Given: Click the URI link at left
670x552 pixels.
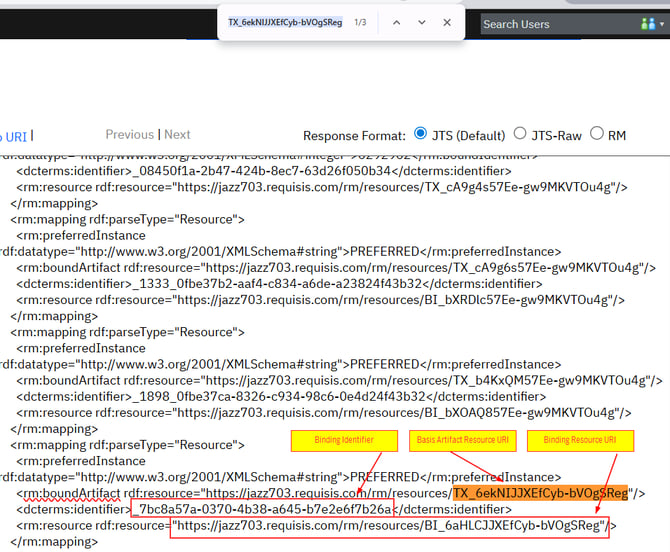Looking at the screenshot, I should click(x=15, y=136).
